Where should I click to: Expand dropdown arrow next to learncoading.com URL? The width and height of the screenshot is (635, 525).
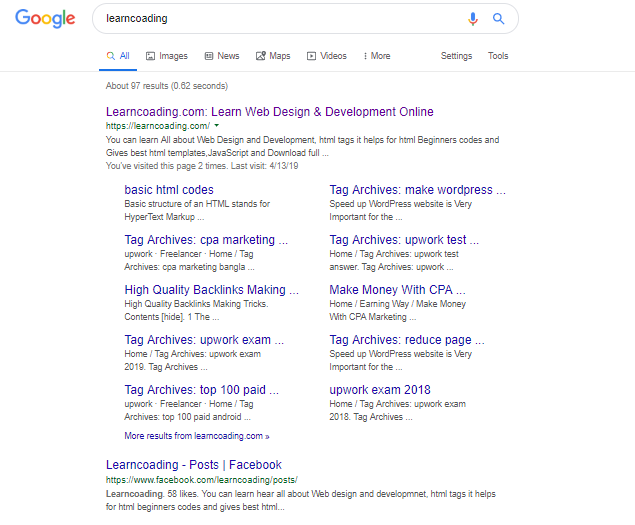217,126
